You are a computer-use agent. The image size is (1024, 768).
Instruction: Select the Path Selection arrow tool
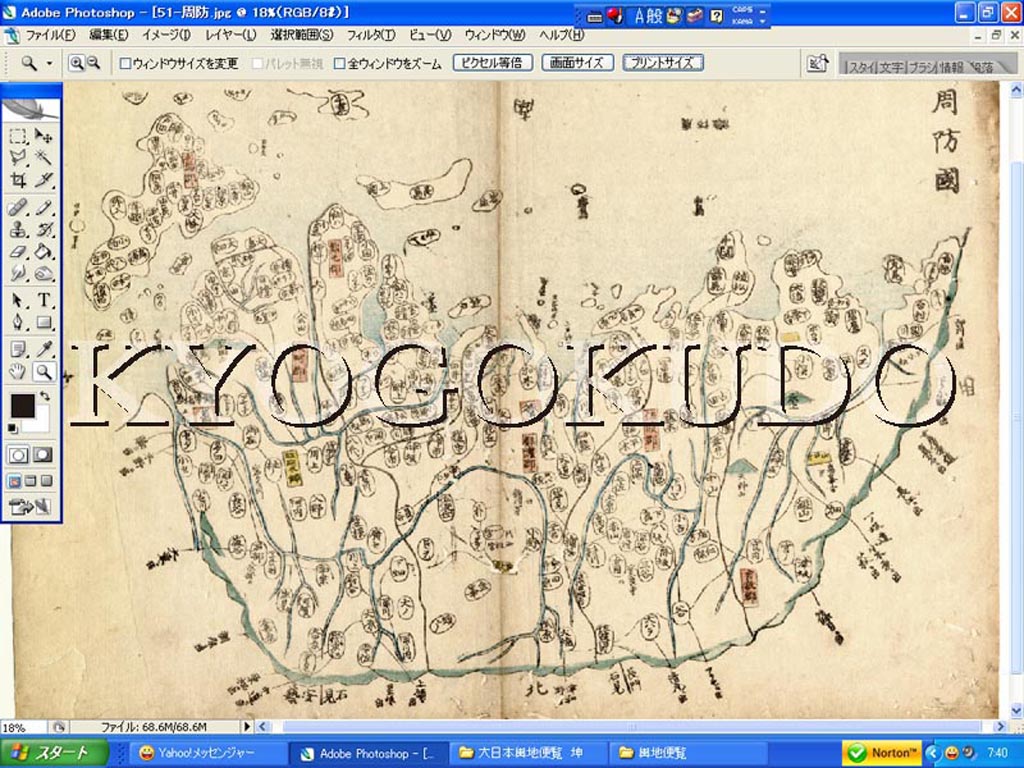[x=18, y=300]
